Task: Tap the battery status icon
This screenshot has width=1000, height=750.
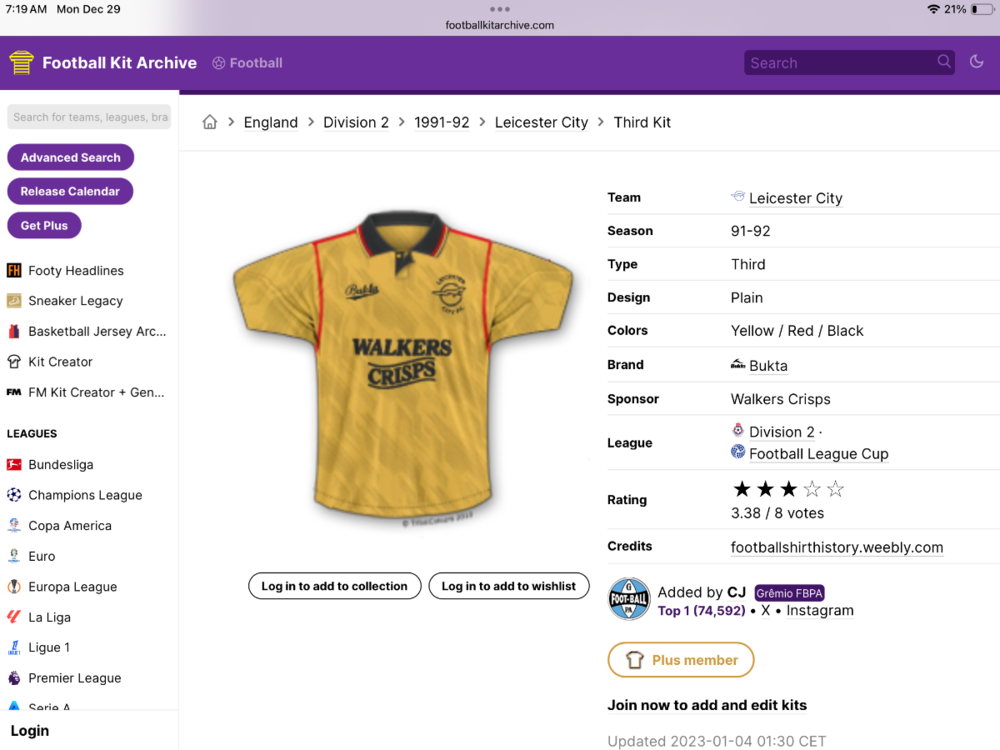Action: point(982,9)
